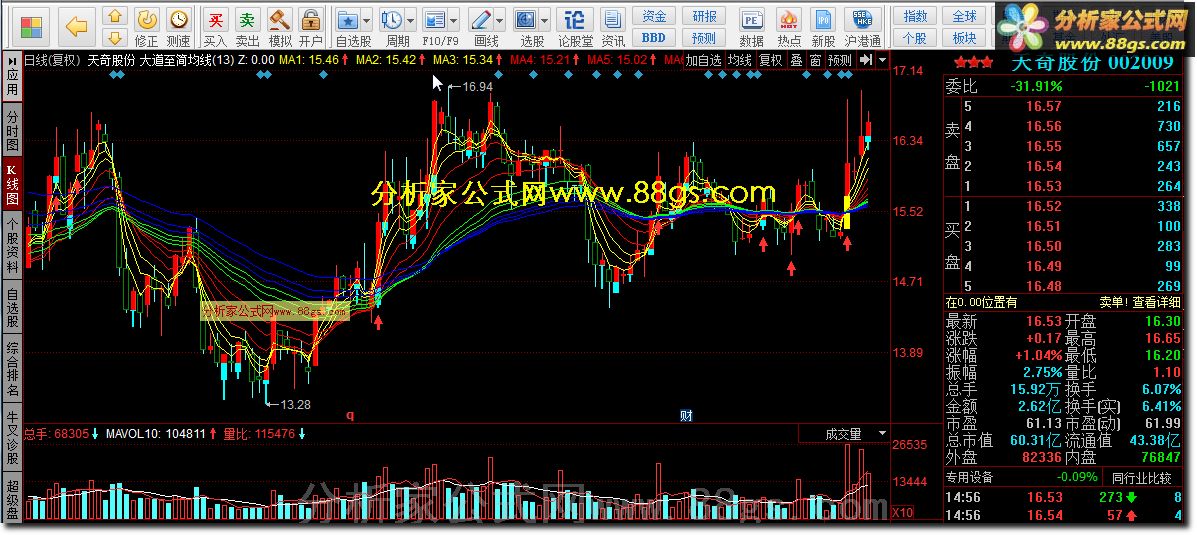Click the 指数 index button

tap(915, 16)
